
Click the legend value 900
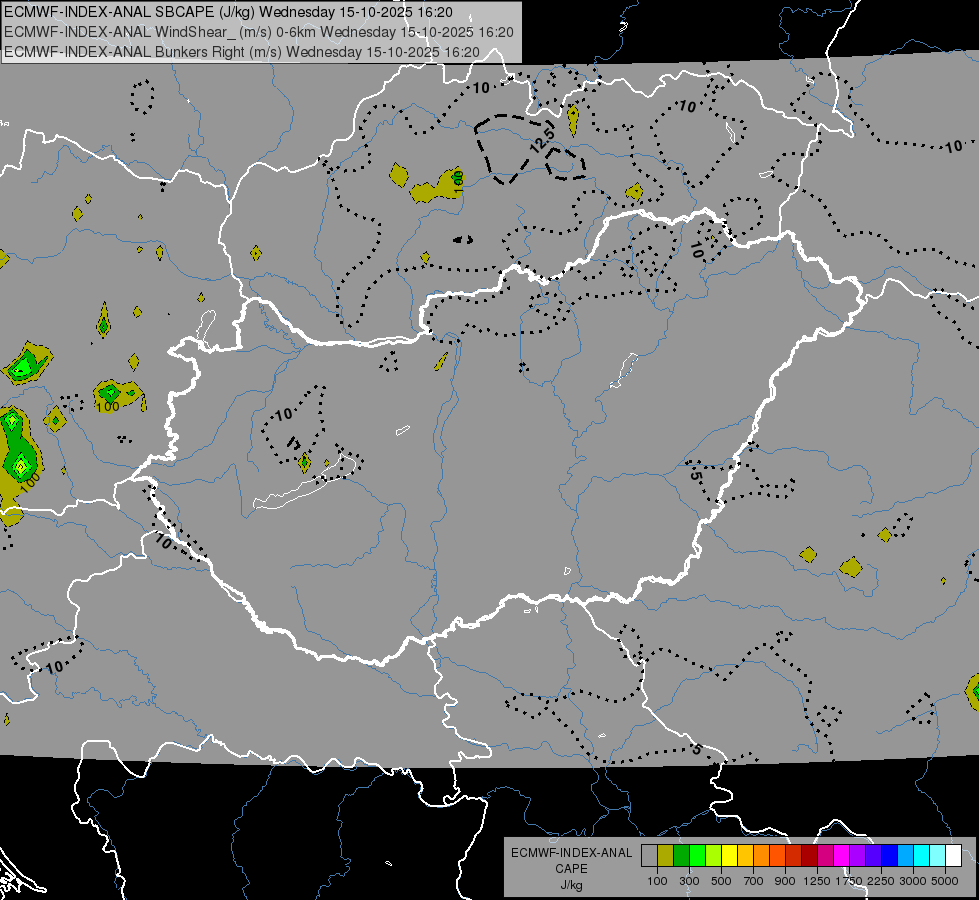click(785, 881)
